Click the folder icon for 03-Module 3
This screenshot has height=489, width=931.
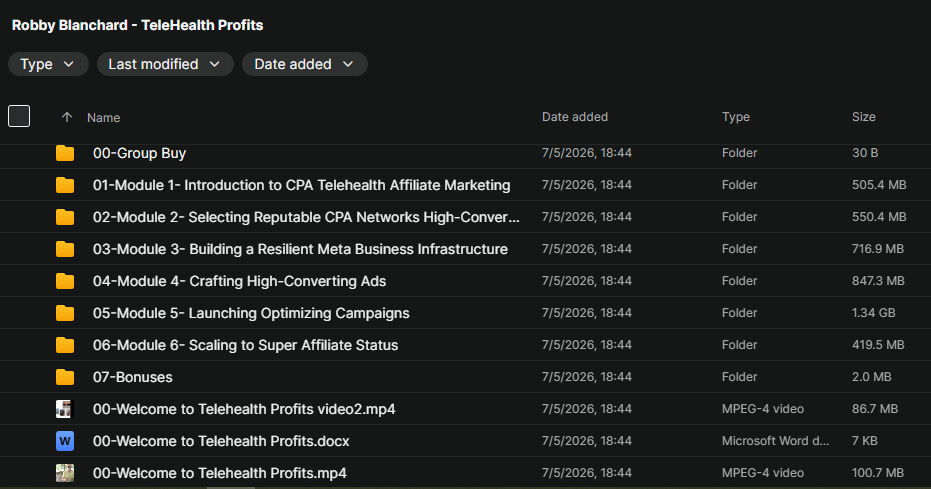point(65,249)
